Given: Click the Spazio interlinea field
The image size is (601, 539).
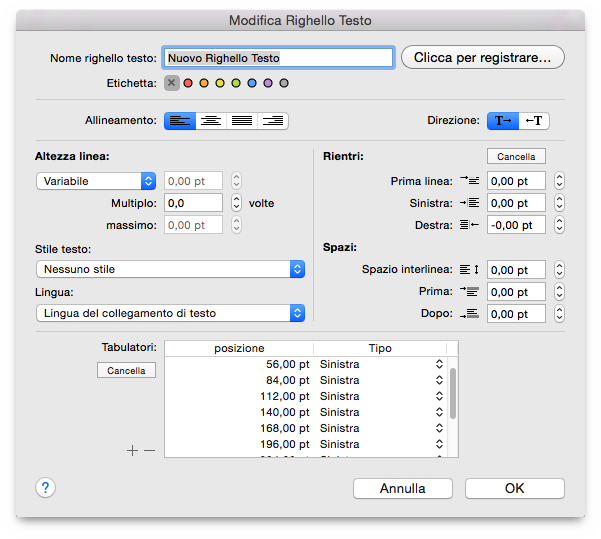Looking at the screenshot, I should (x=516, y=270).
